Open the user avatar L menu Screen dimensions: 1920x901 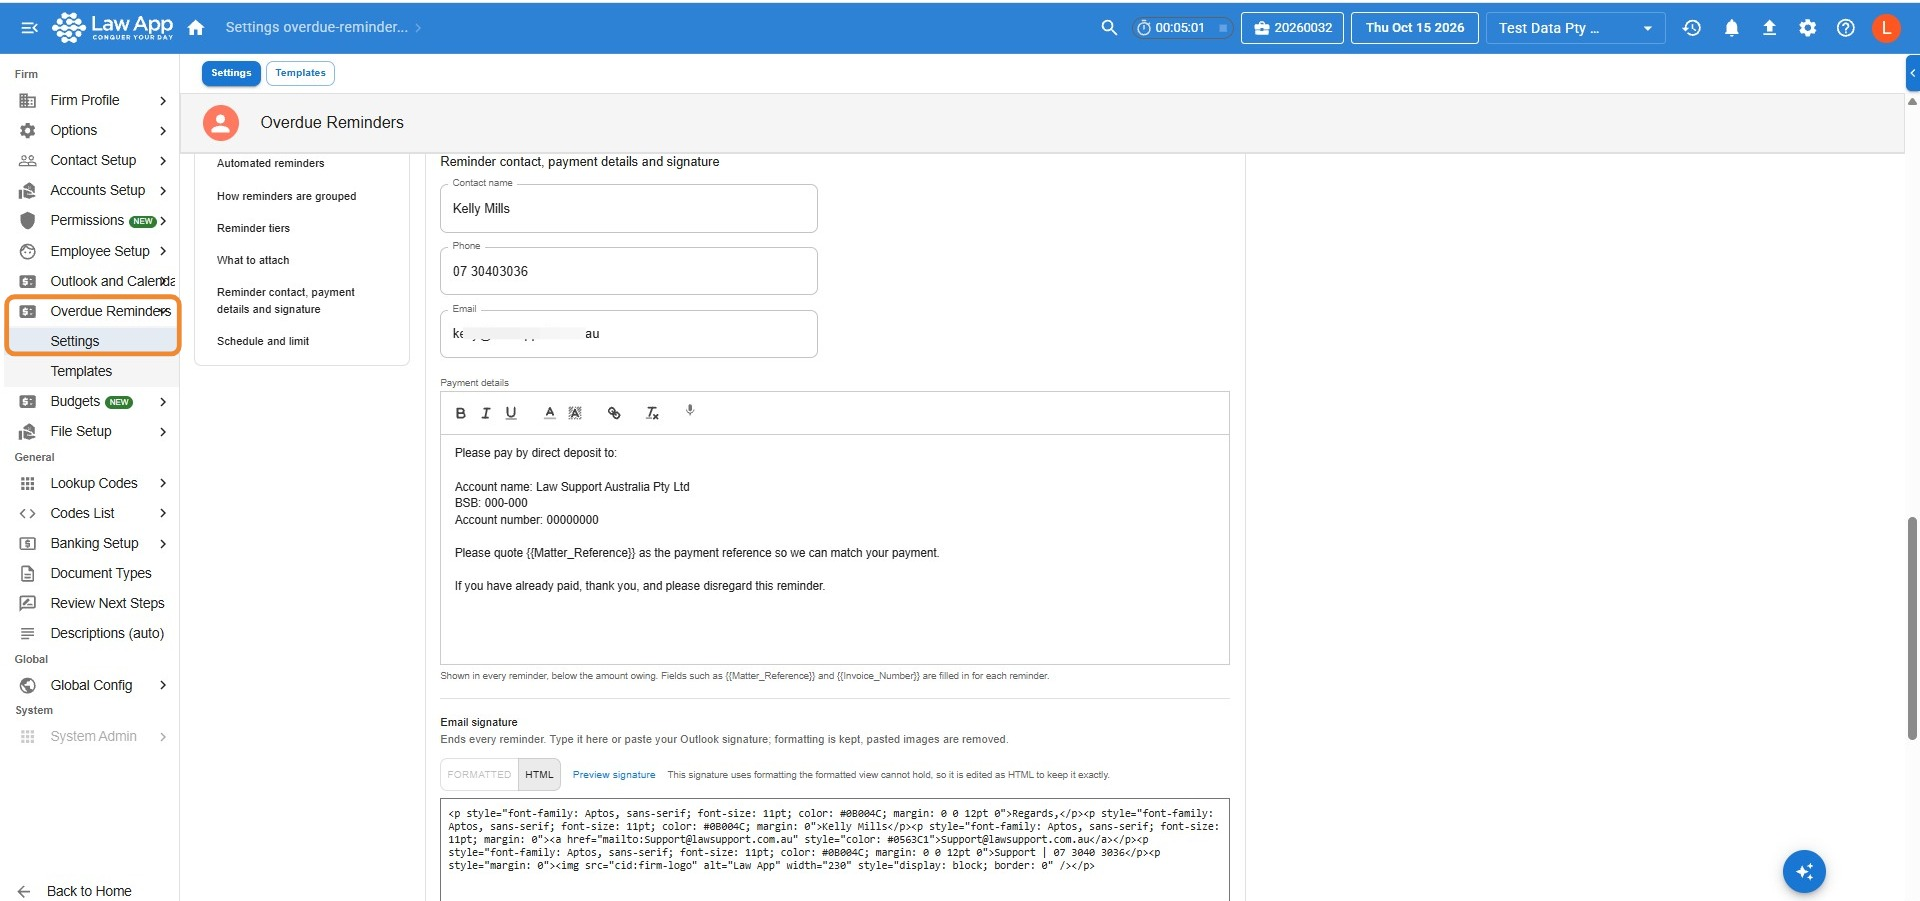click(x=1886, y=28)
